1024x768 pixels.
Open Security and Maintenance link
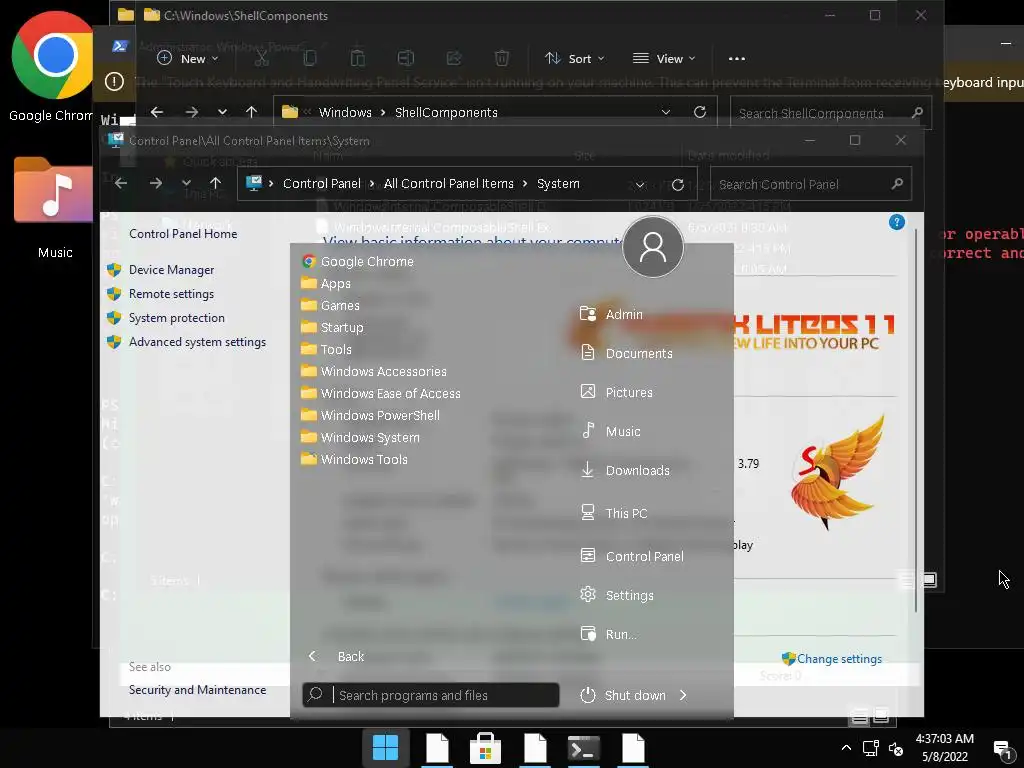(x=197, y=690)
